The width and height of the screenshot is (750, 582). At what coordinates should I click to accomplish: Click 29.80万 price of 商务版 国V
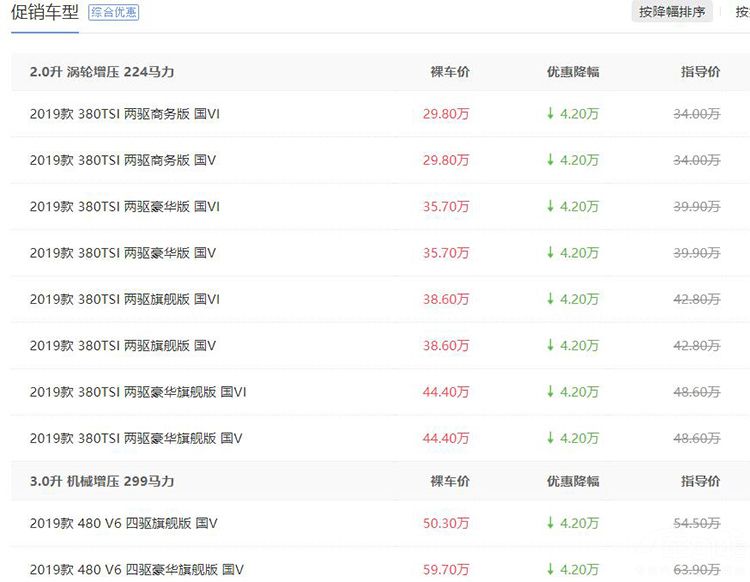pos(446,160)
